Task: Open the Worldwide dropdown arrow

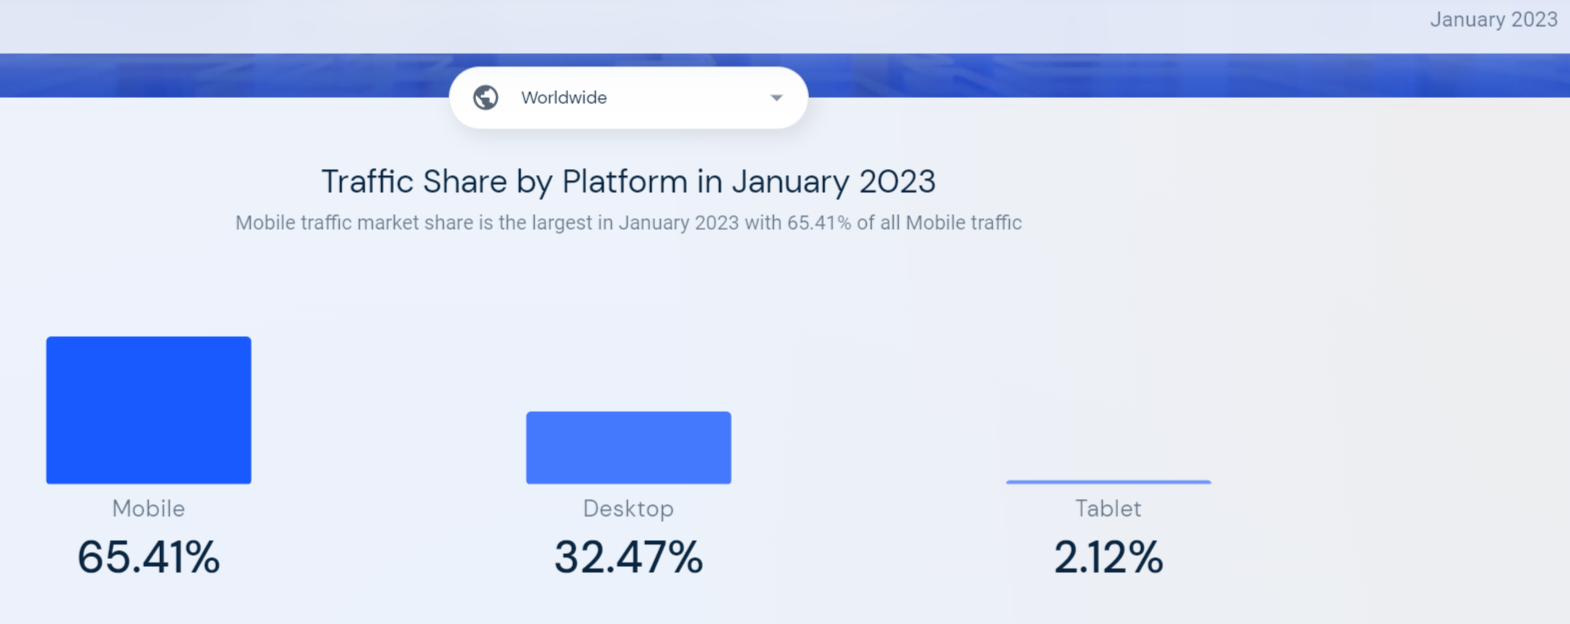Action: point(776,98)
